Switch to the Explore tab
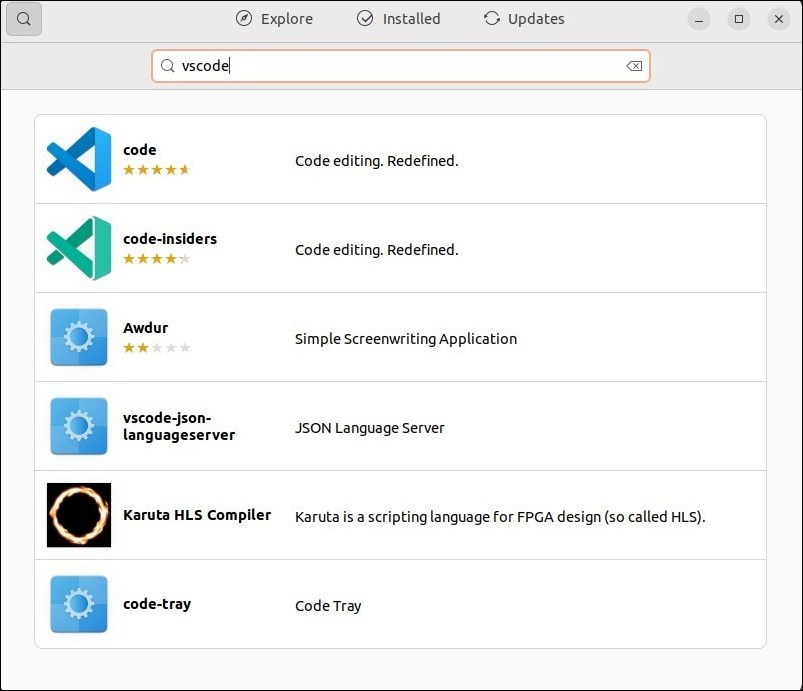 (274, 19)
